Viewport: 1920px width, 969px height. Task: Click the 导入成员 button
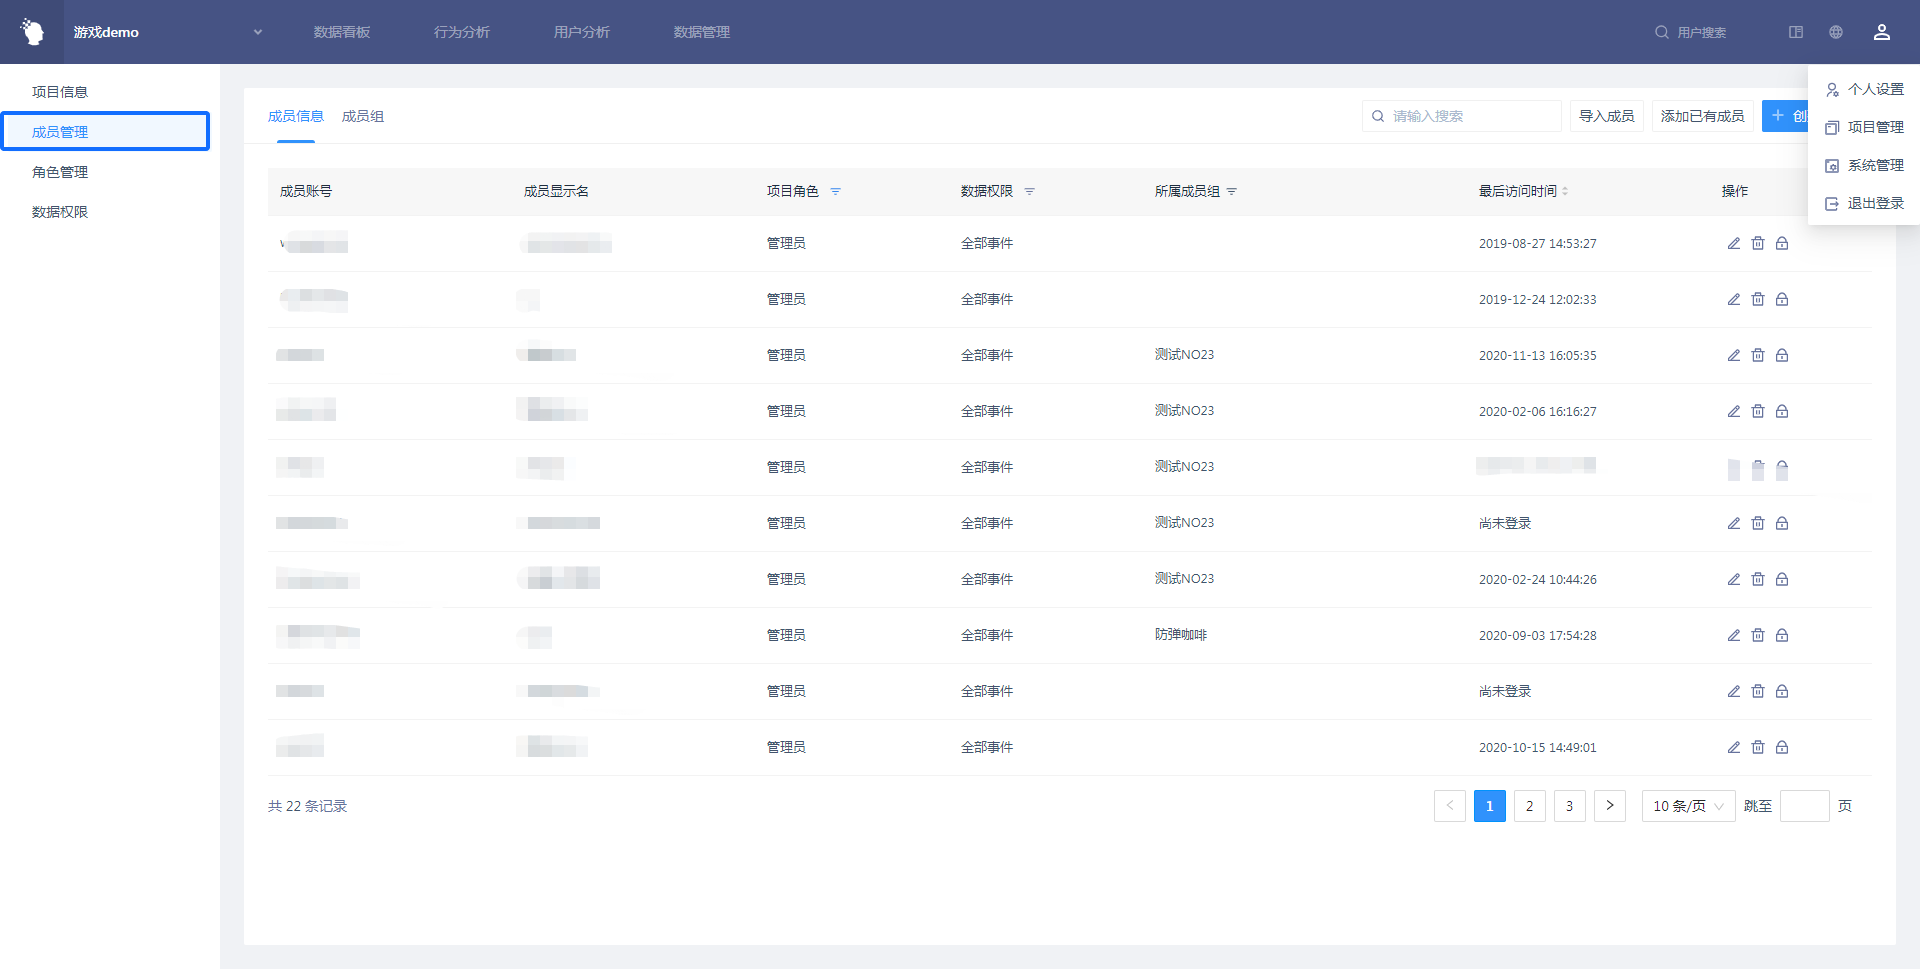[1606, 116]
